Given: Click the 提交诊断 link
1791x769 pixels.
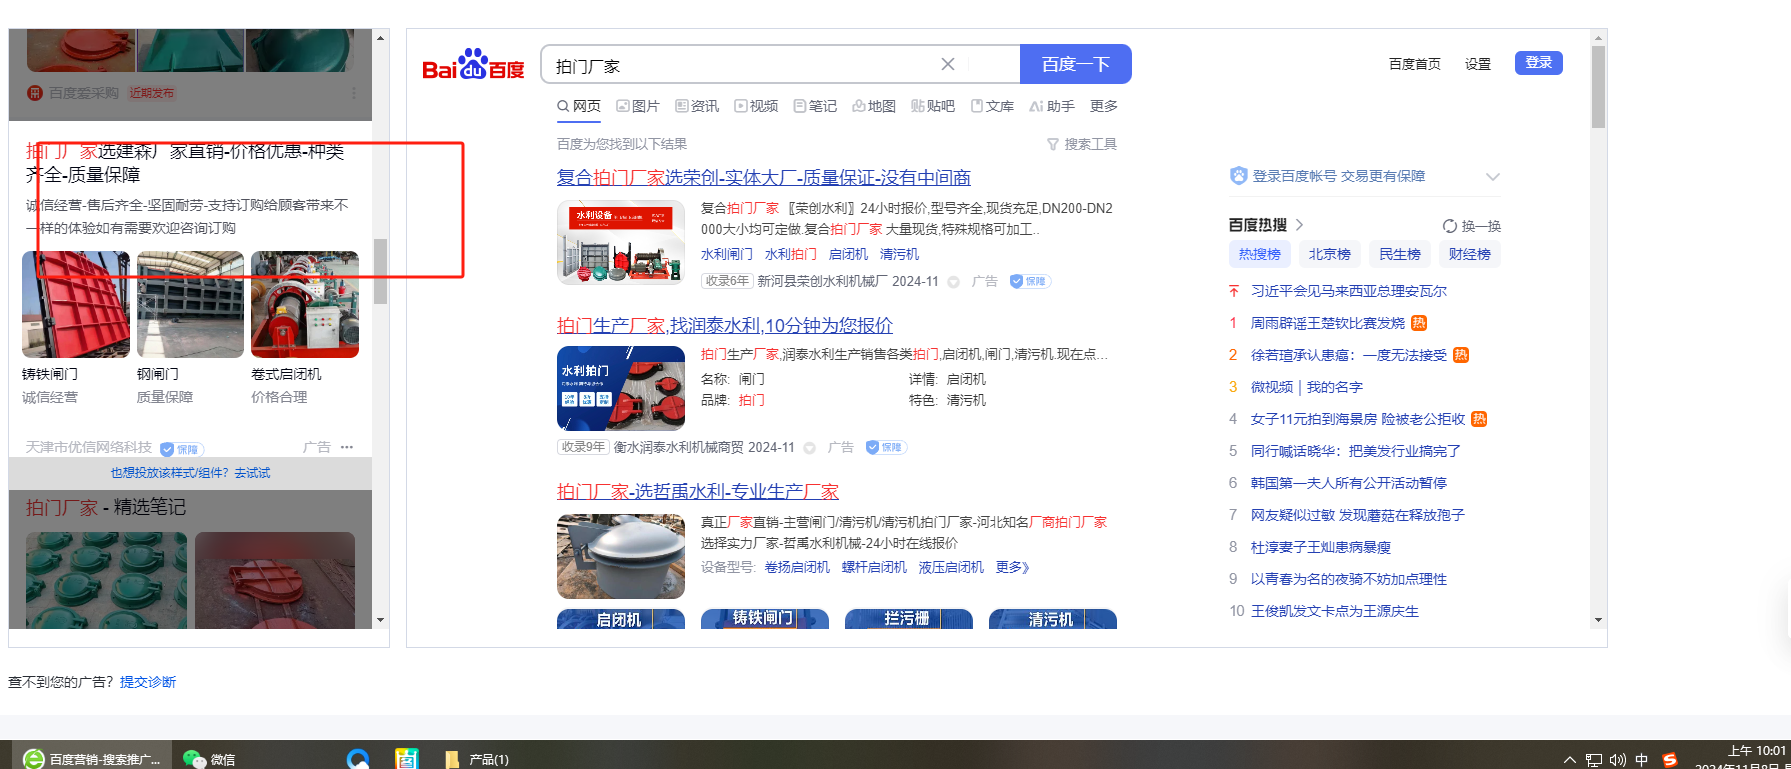Looking at the screenshot, I should coord(148,682).
